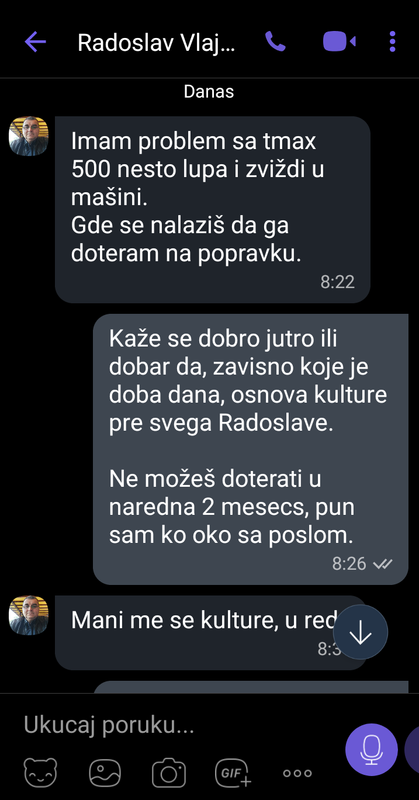This screenshot has height=800, width=419.
Task: Select the Imam problem sa tmax message
Action: 212,209
